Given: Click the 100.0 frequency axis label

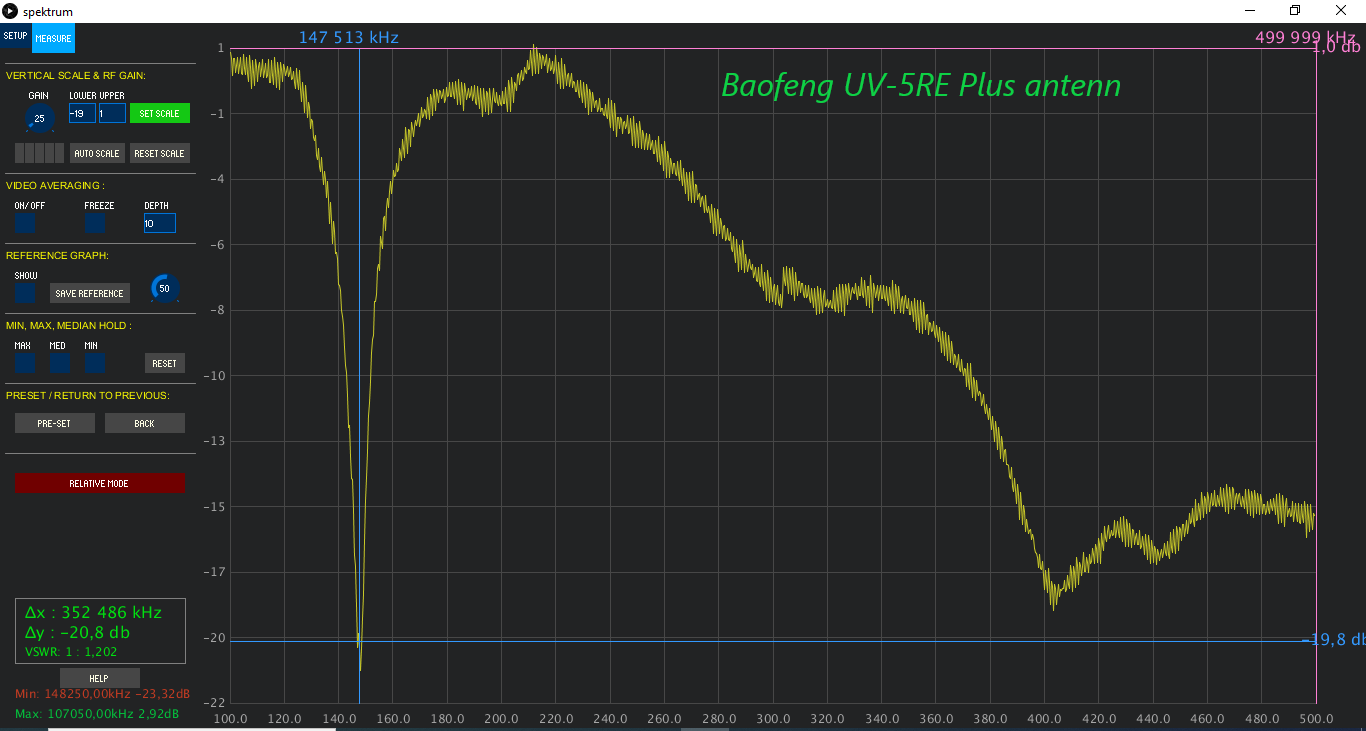Looking at the screenshot, I should point(231,719).
